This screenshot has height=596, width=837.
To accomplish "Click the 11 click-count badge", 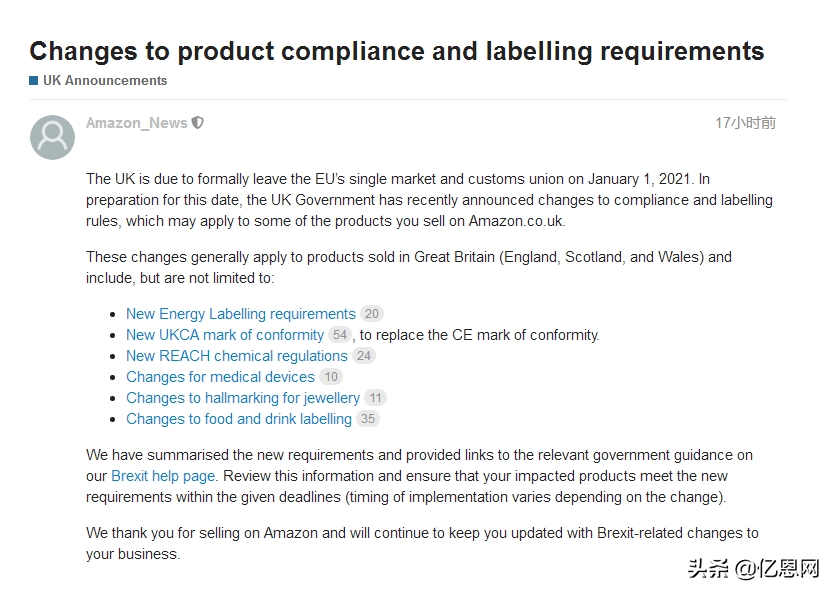I will tap(376, 398).
